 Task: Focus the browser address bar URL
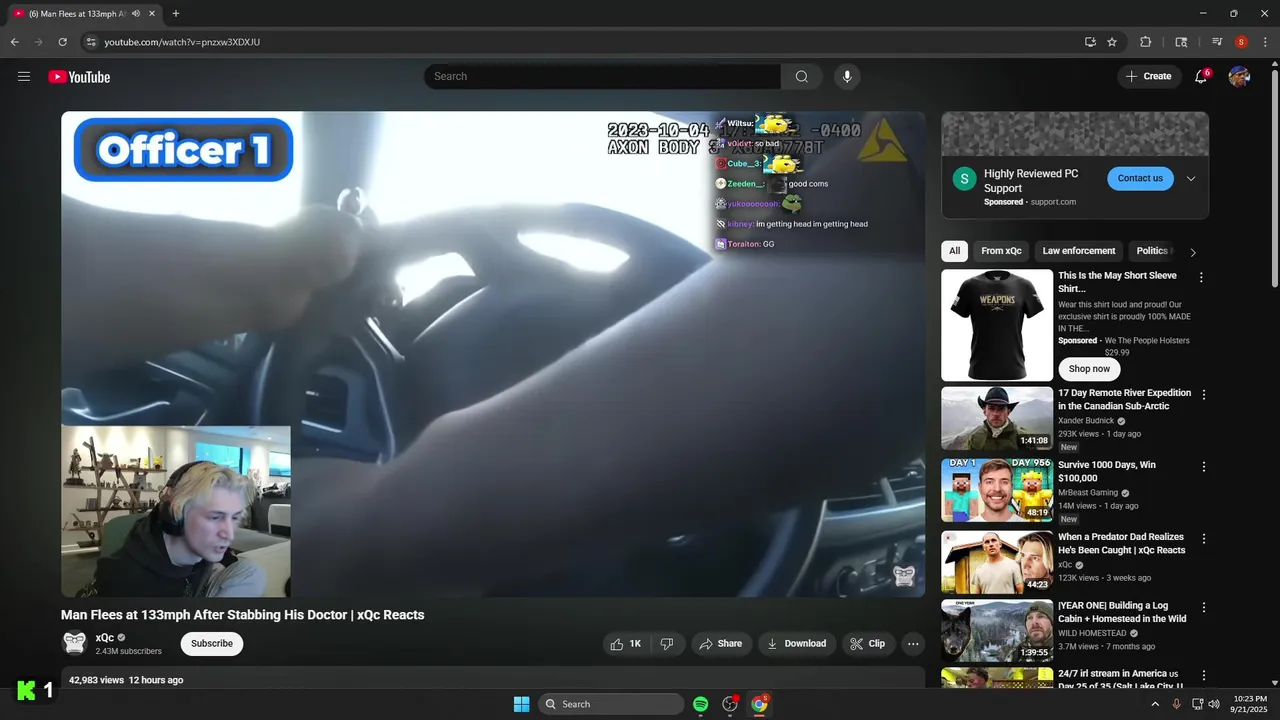tap(182, 42)
